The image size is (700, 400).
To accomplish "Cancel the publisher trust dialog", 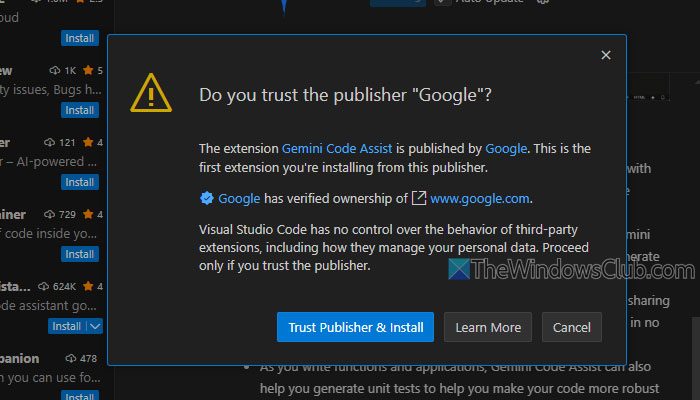I will pos(572,327).
